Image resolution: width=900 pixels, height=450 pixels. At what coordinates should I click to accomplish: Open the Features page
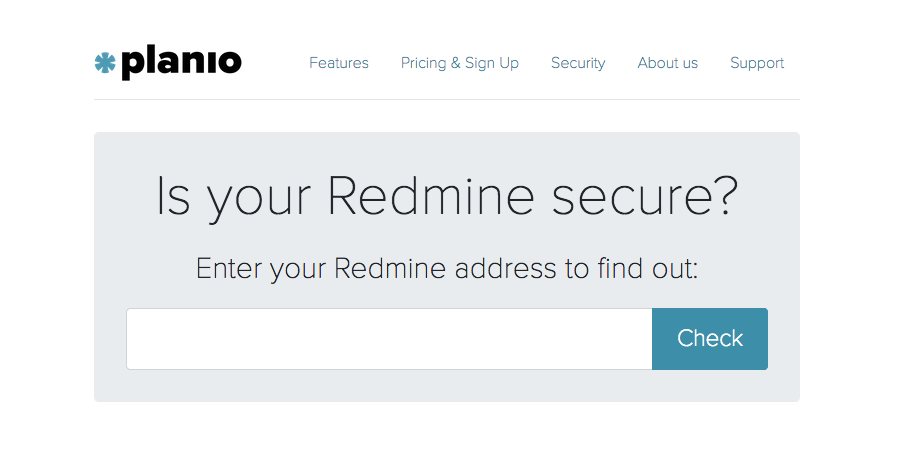coord(339,63)
